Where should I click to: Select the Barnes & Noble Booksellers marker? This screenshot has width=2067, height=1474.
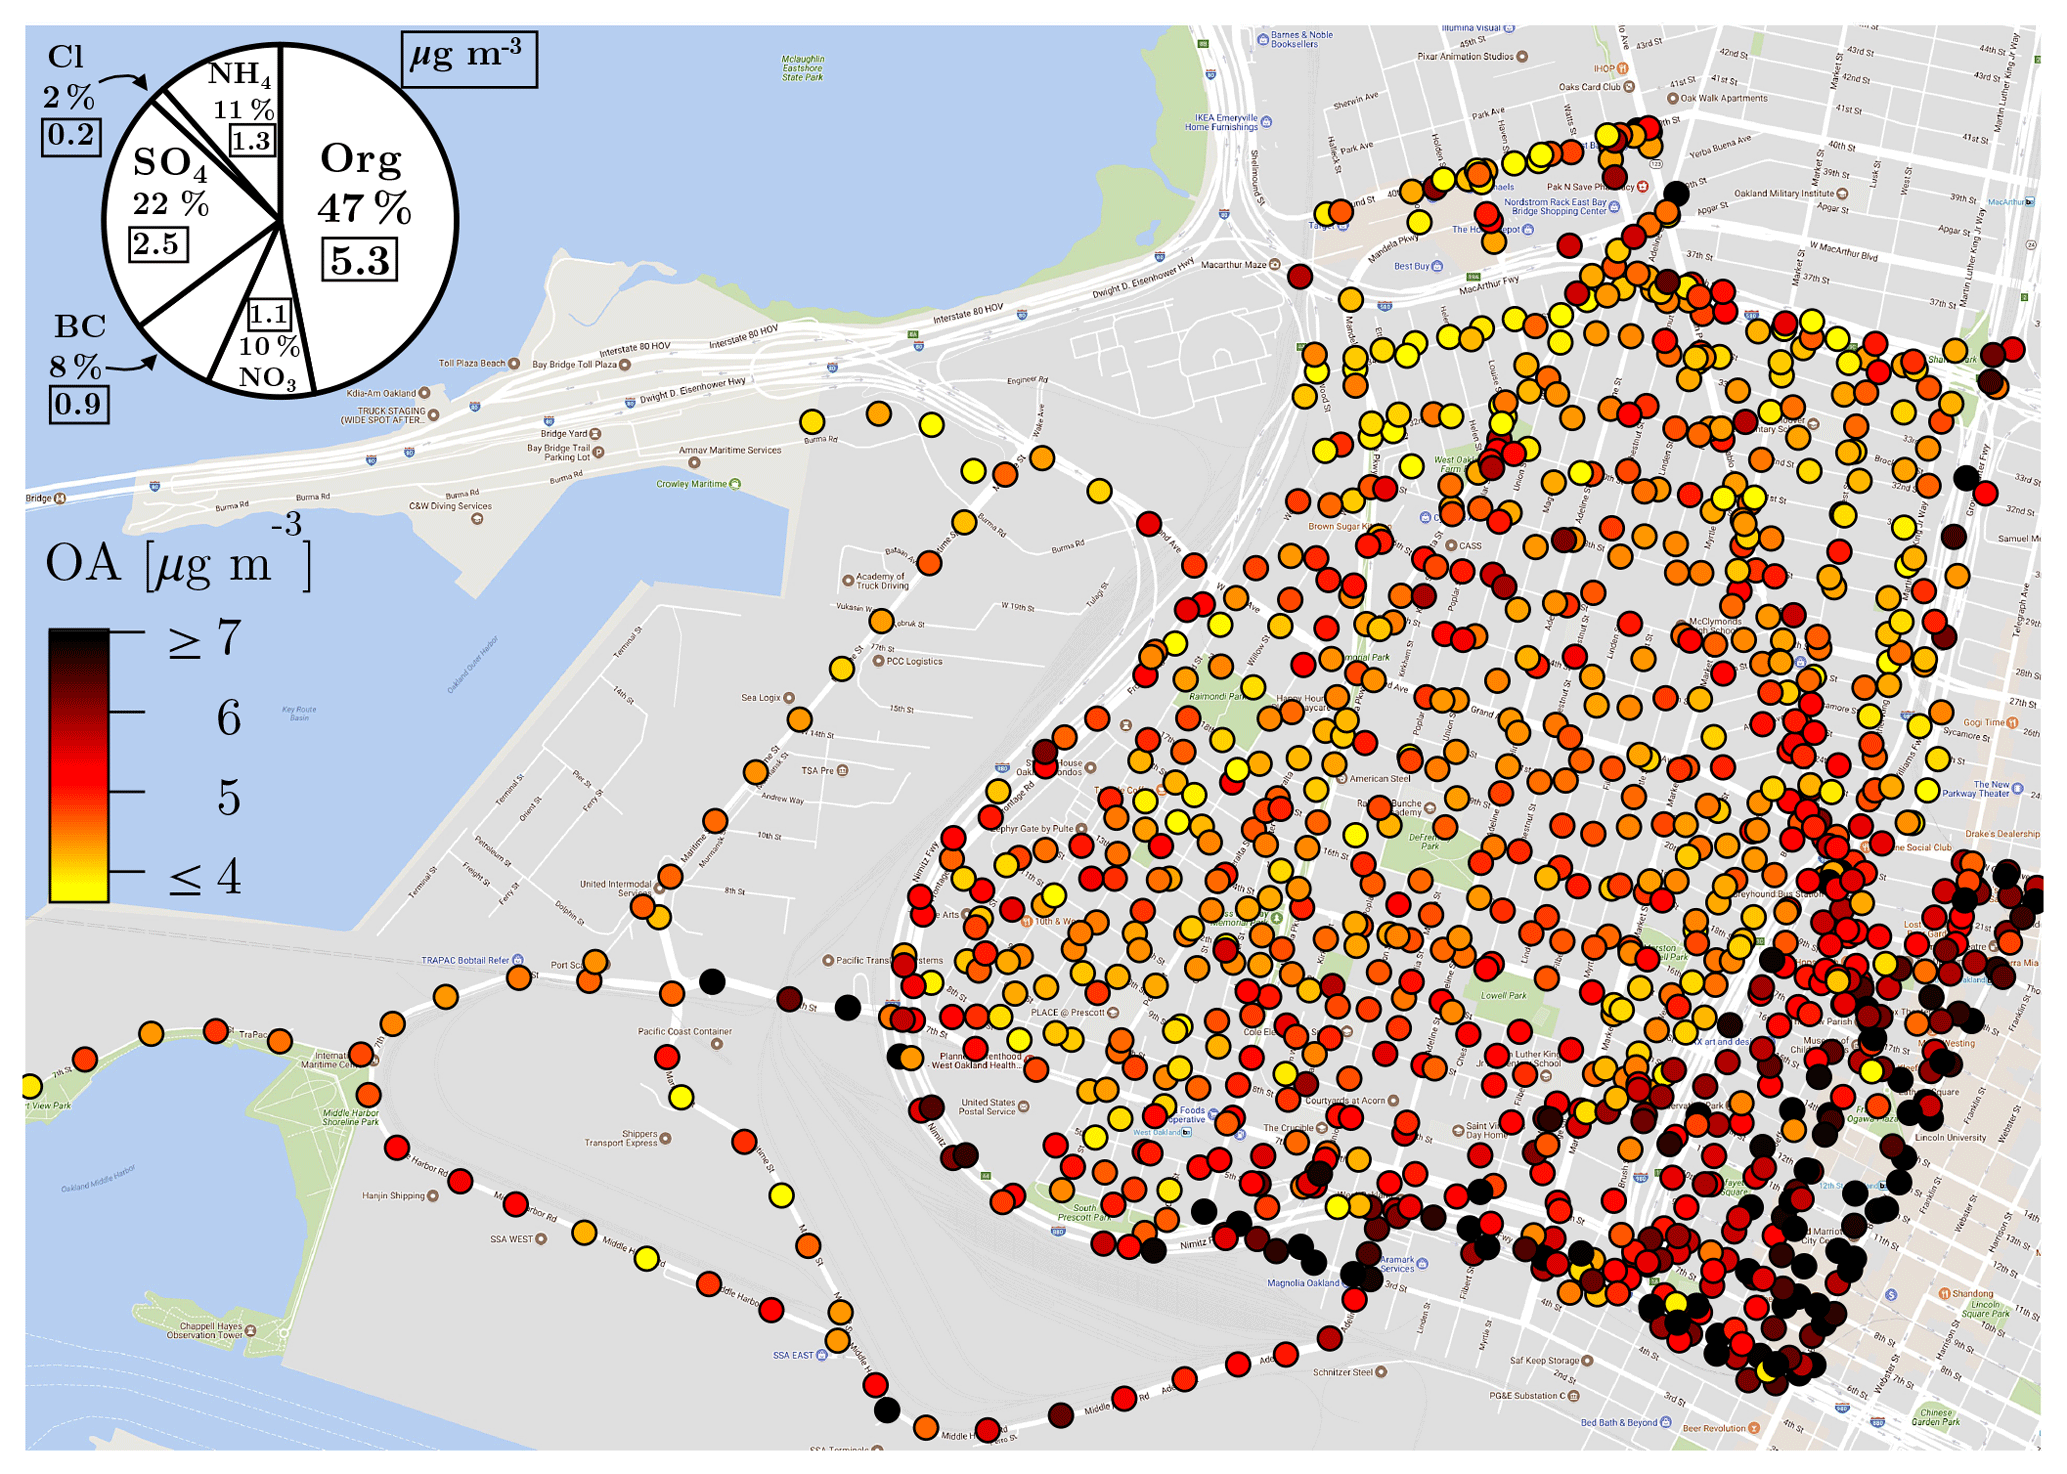1263,40
